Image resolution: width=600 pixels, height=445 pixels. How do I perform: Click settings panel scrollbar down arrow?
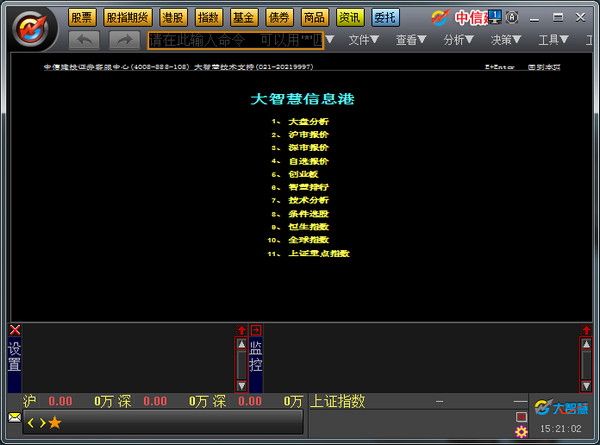(241, 386)
